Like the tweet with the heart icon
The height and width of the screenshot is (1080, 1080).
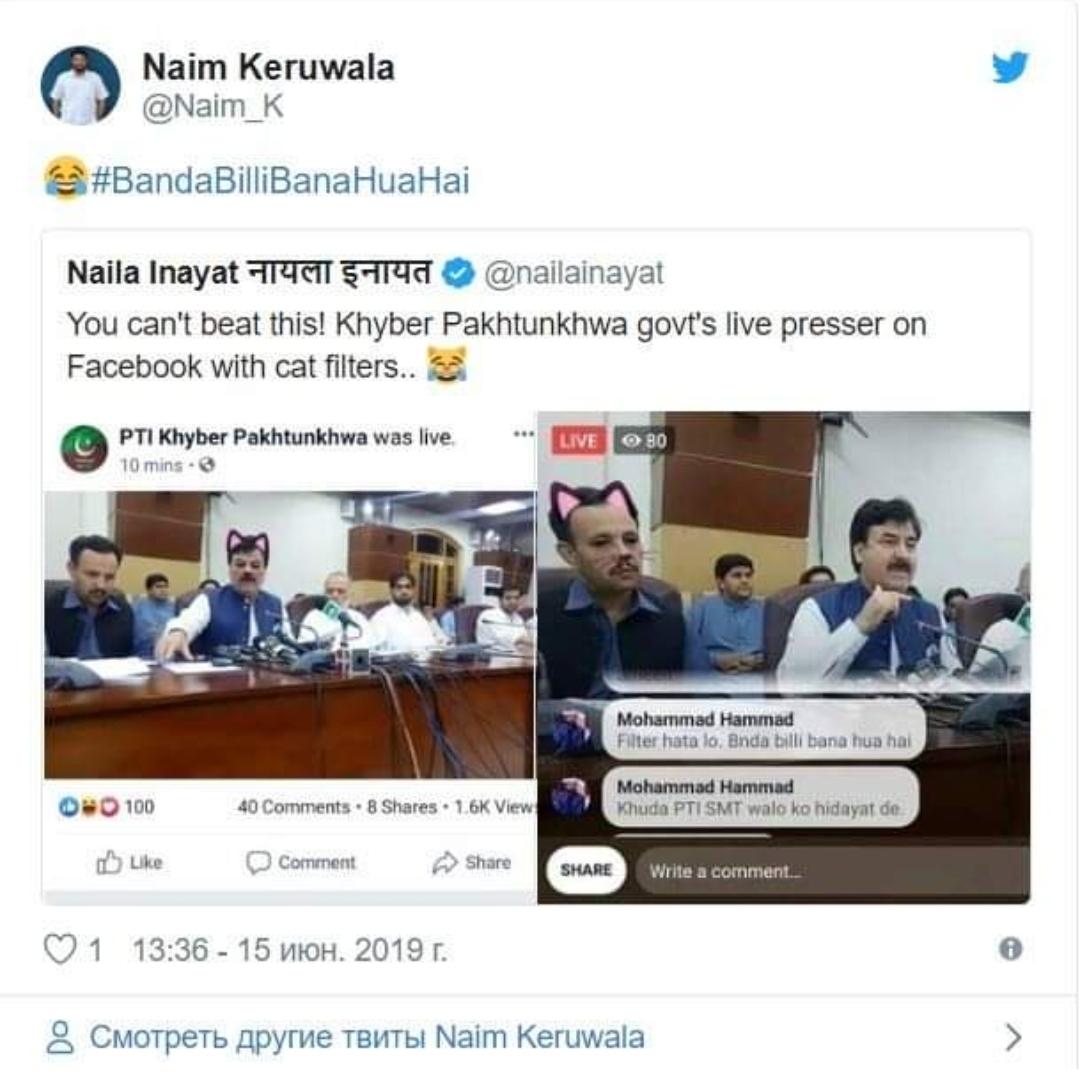coord(60,949)
